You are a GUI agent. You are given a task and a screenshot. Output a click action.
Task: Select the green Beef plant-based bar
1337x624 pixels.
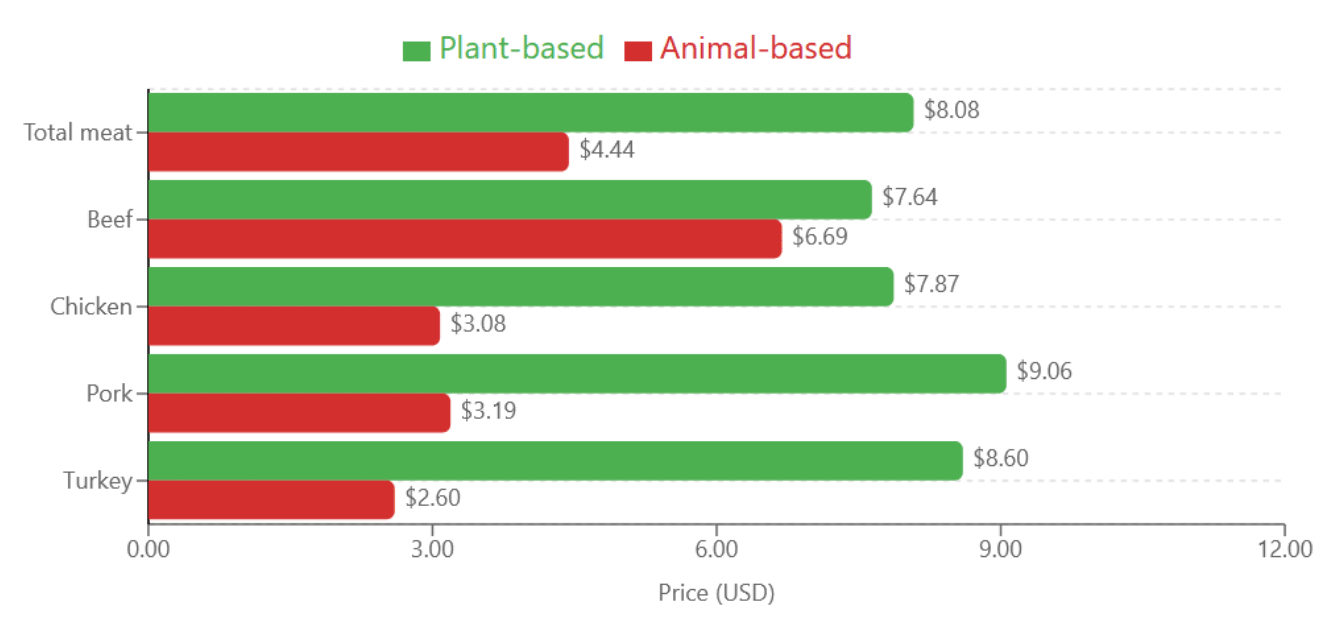(509, 199)
